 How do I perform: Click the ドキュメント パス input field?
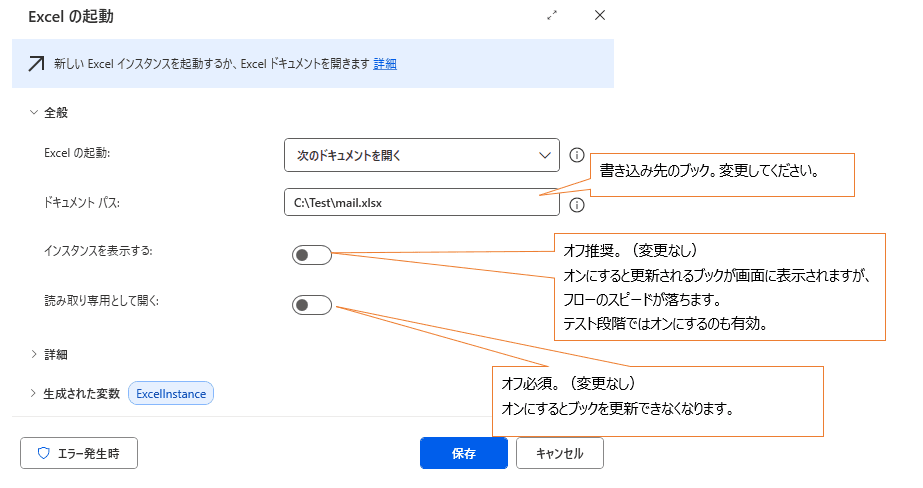pos(421,202)
